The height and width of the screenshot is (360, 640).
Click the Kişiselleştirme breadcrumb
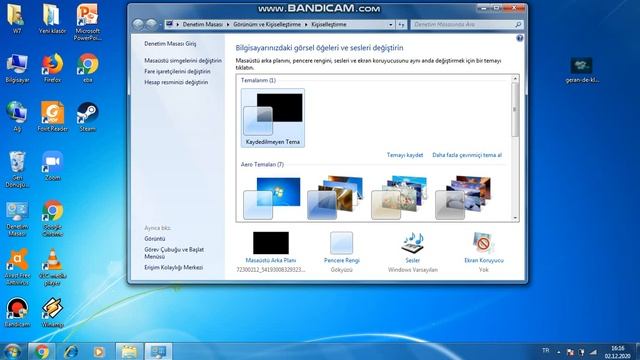(329, 24)
